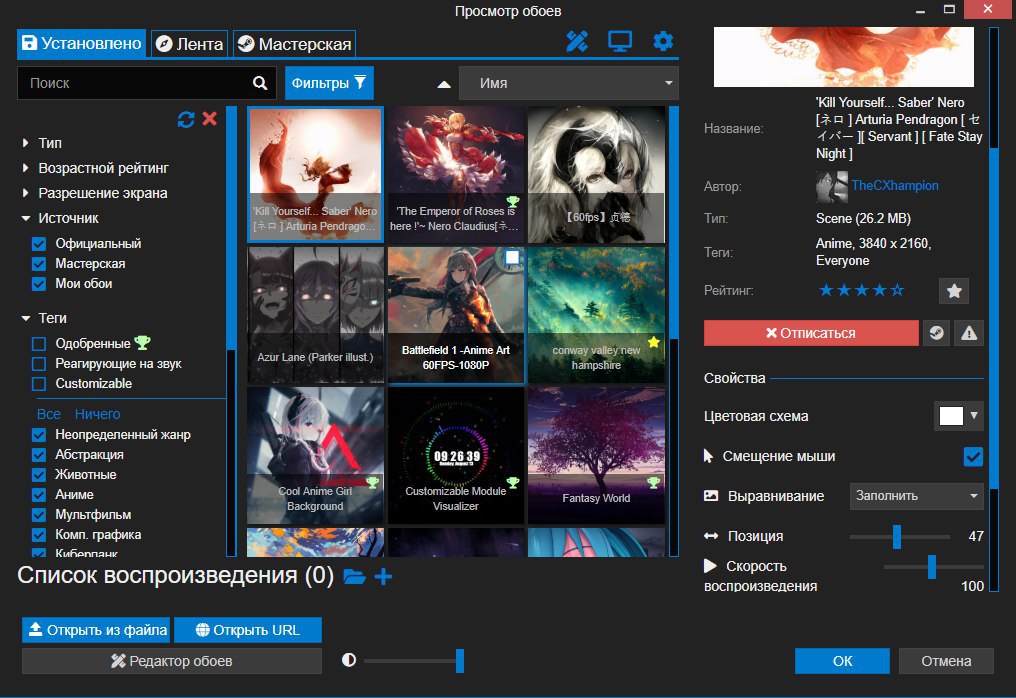Screen dimensions: 1016x698
Task: Click the brightness contrast icon
Action: point(349,660)
